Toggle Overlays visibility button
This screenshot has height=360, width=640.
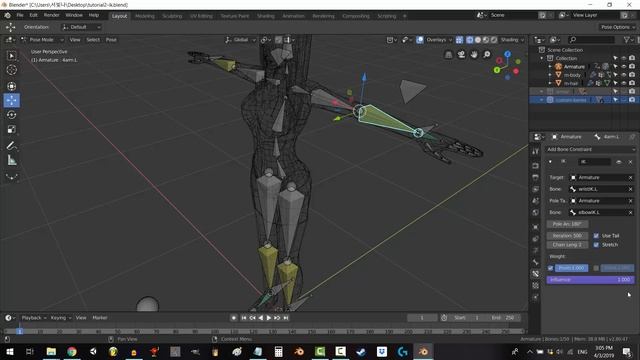(x=420, y=40)
